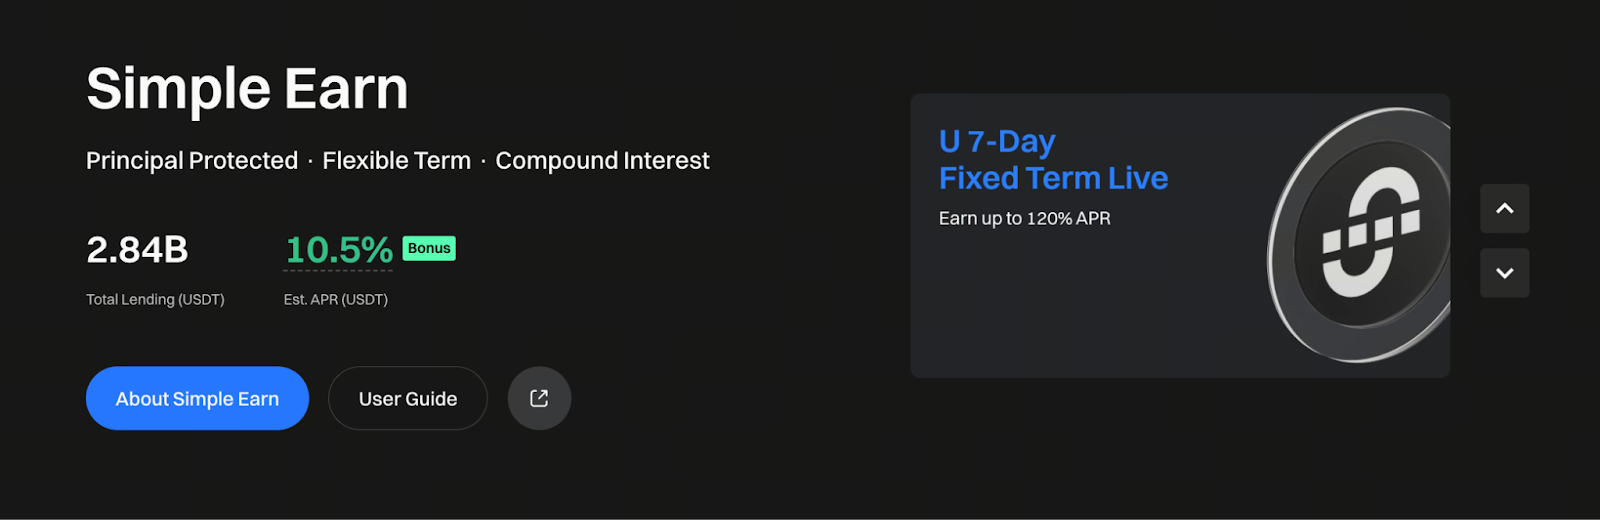Click the Flexible Term text
This screenshot has width=1600, height=520.
click(396, 160)
